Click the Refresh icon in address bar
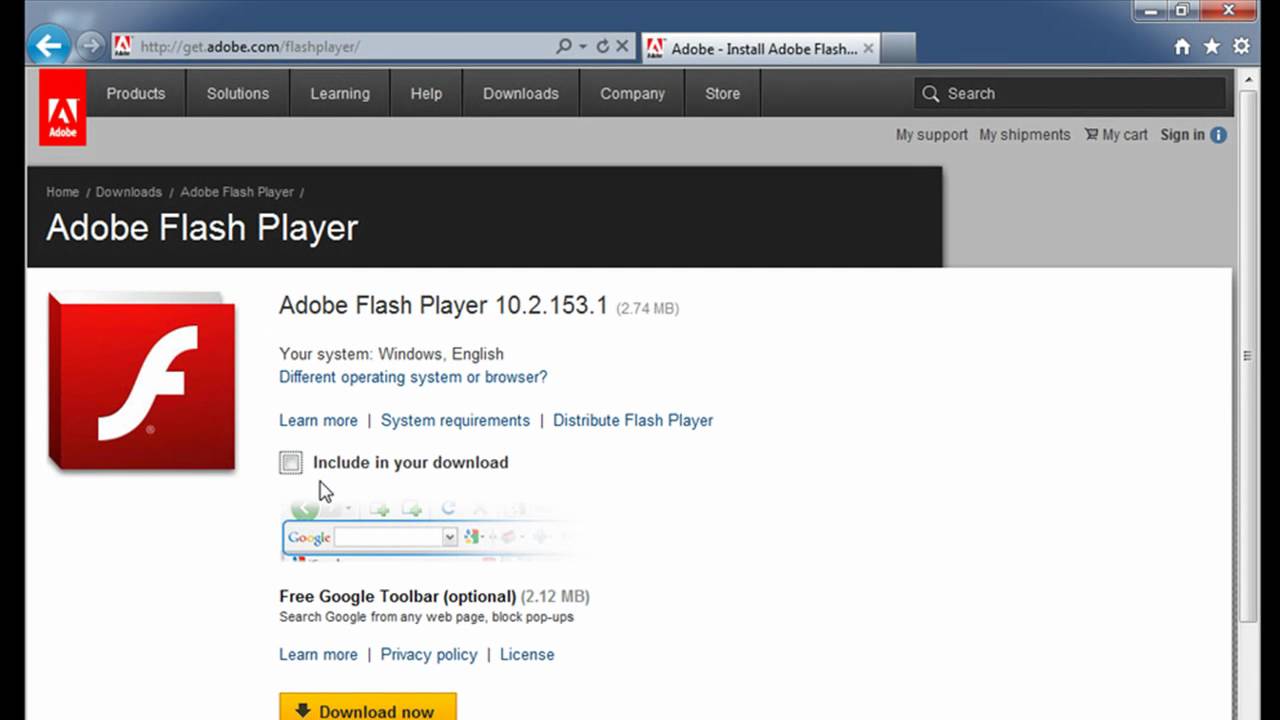1280x720 pixels. pos(602,46)
